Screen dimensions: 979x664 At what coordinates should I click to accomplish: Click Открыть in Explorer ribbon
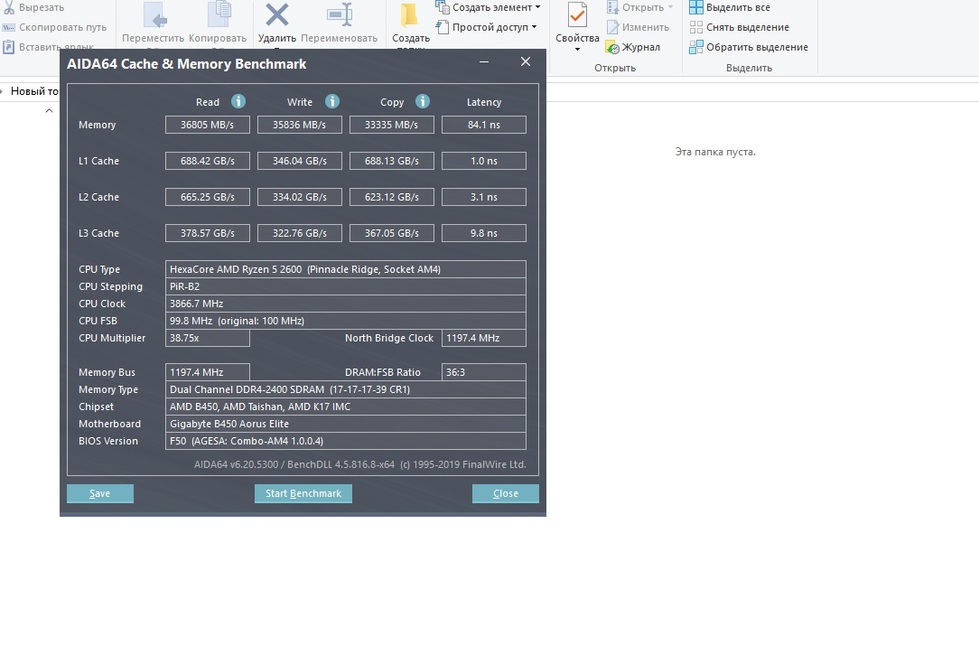640,7
